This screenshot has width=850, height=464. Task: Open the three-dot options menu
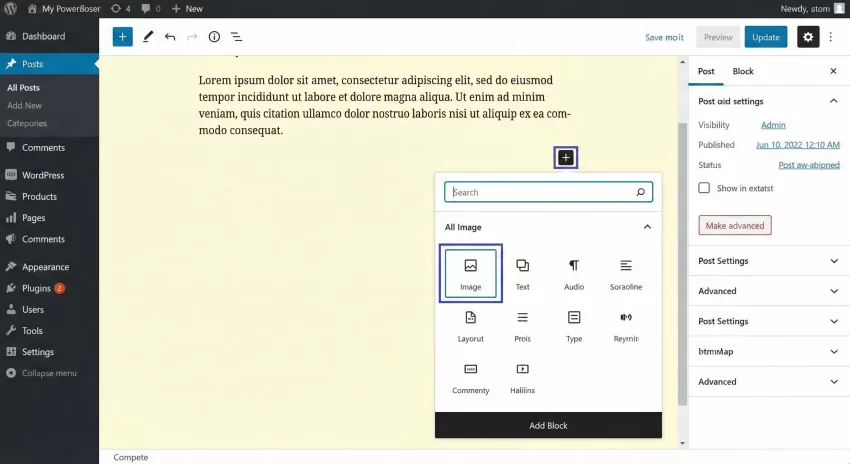(830, 37)
